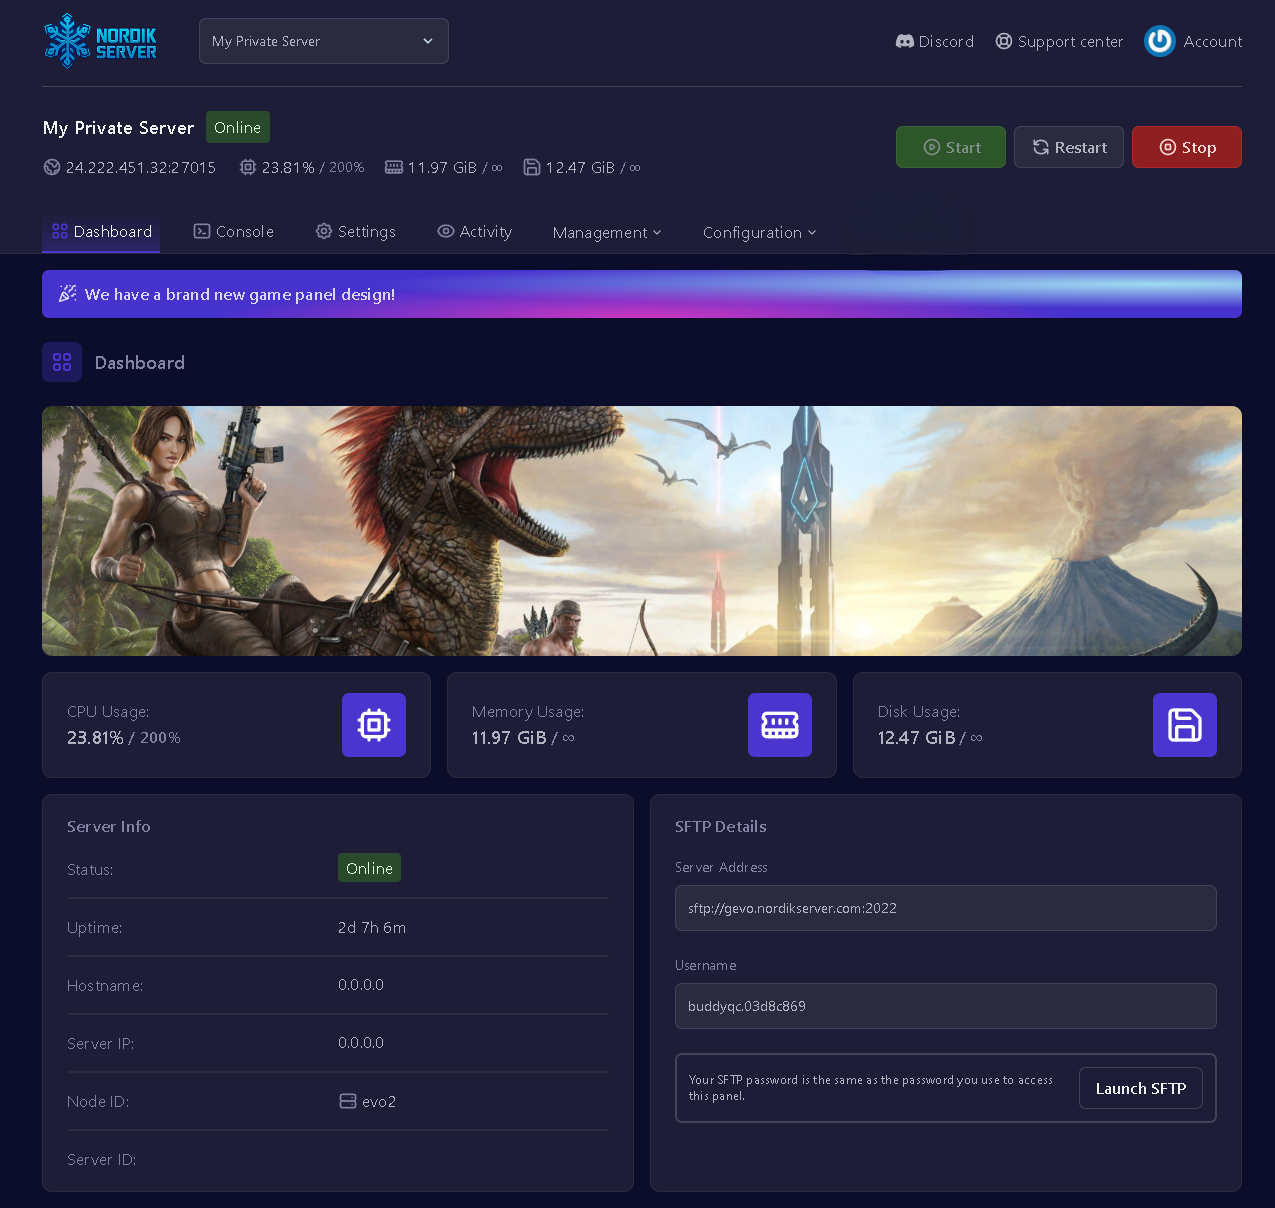Click the Online badge near the server name
This screenshot has height=1208, width=1275.
point(238,127)
